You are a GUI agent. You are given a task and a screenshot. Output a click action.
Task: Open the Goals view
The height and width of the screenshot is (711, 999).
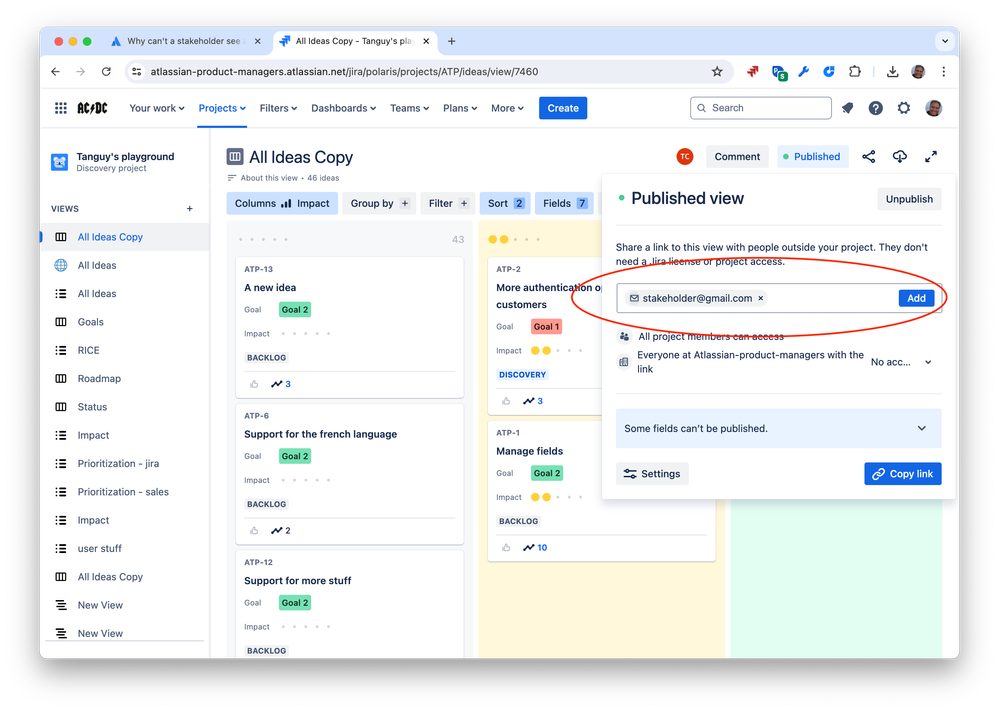125,322
